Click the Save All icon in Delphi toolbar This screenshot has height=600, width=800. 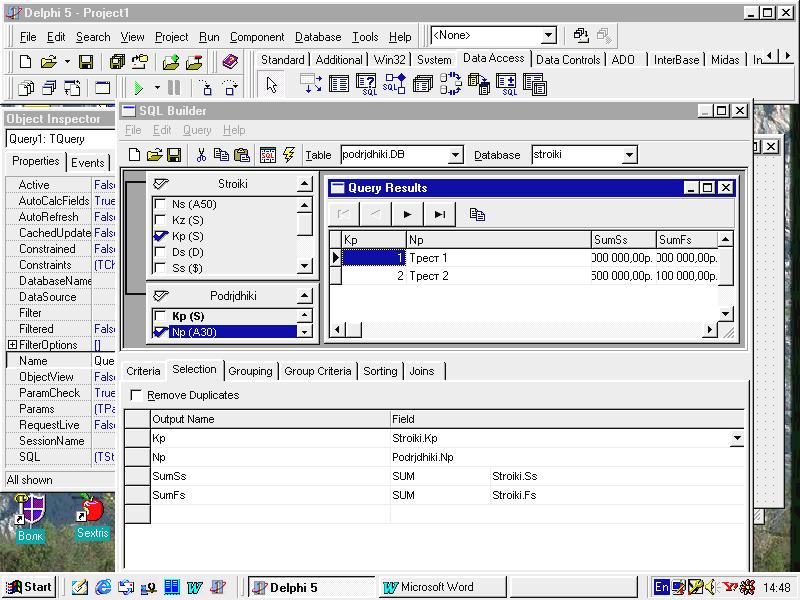(117, 62)
